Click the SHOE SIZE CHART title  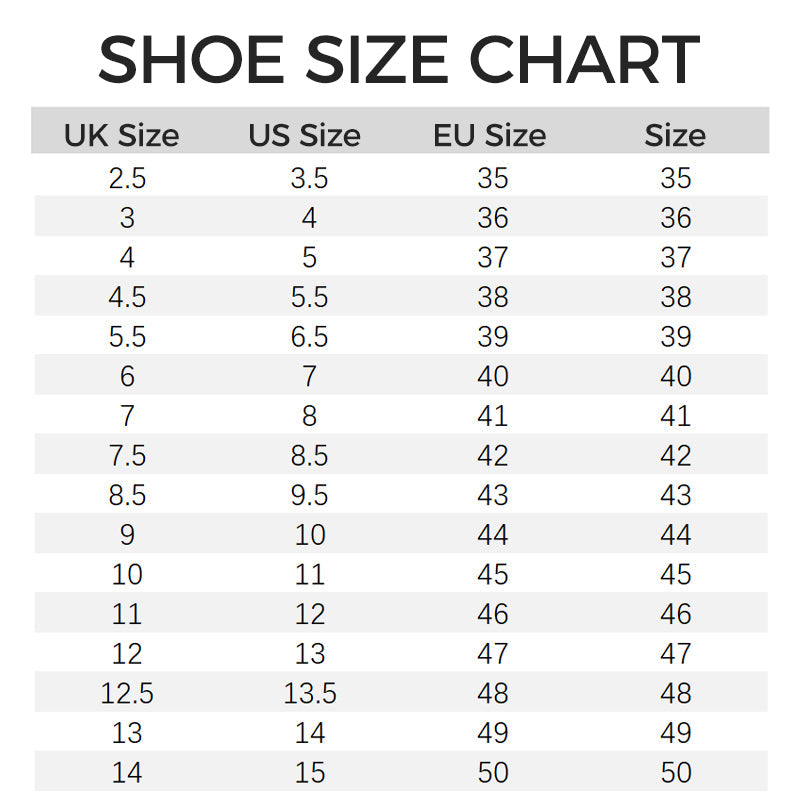point(399,60)
